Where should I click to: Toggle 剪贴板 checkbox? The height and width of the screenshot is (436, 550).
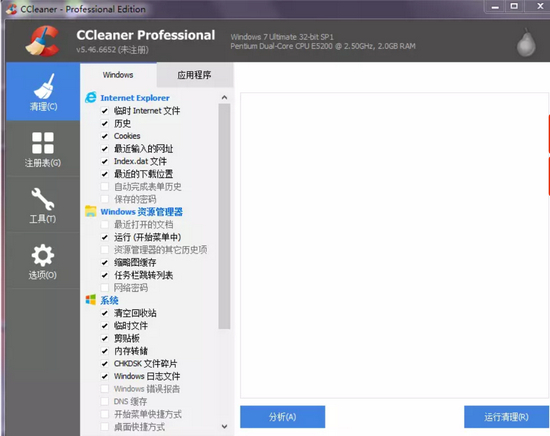[105, 338]
